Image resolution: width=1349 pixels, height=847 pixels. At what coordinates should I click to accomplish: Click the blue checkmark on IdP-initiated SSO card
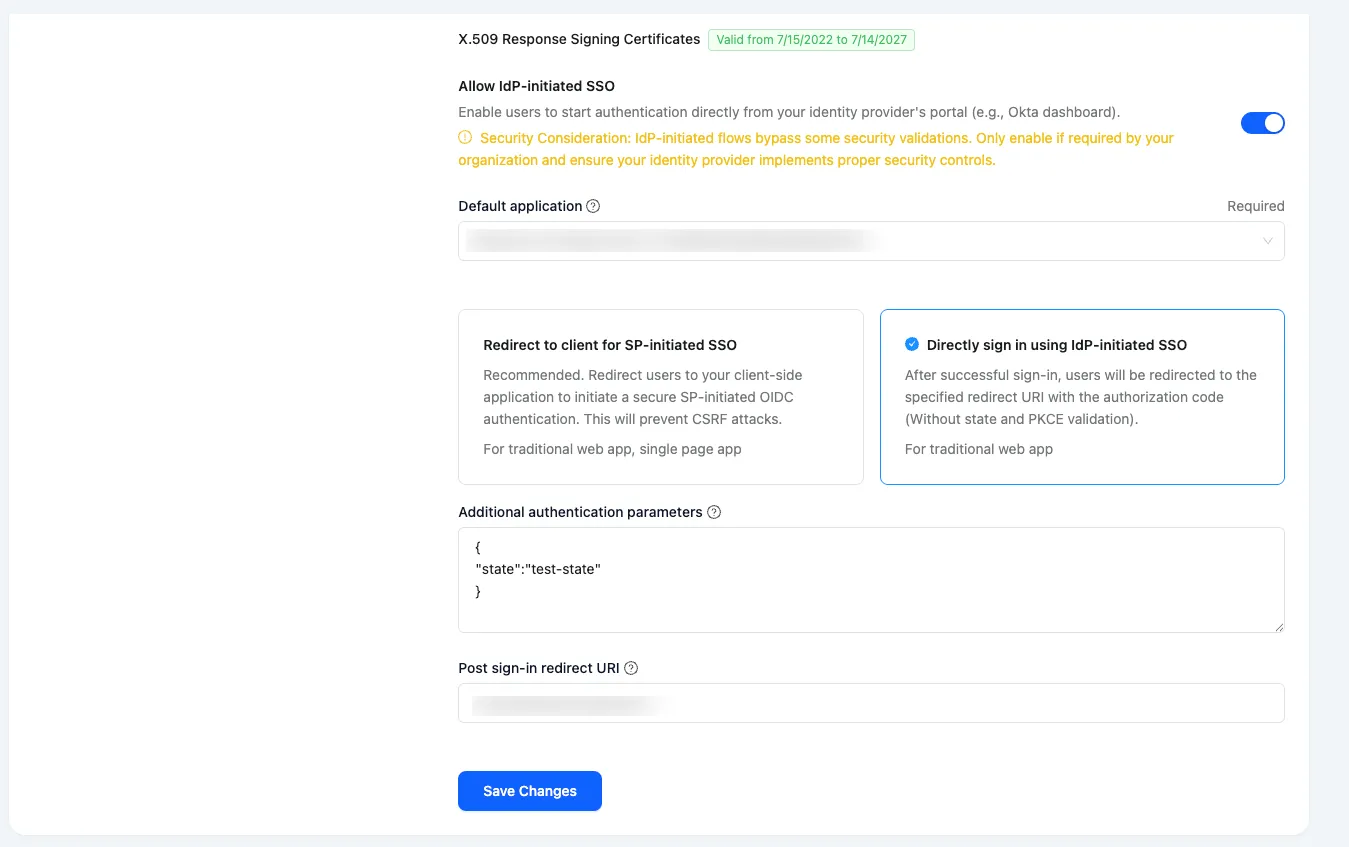(911, 343)
